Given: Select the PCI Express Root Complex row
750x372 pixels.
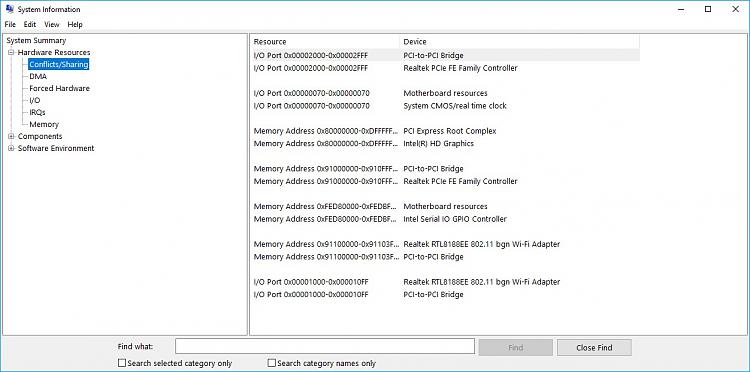Looking at the screenshot, I should pyautogui.click(x=445, y=131).
